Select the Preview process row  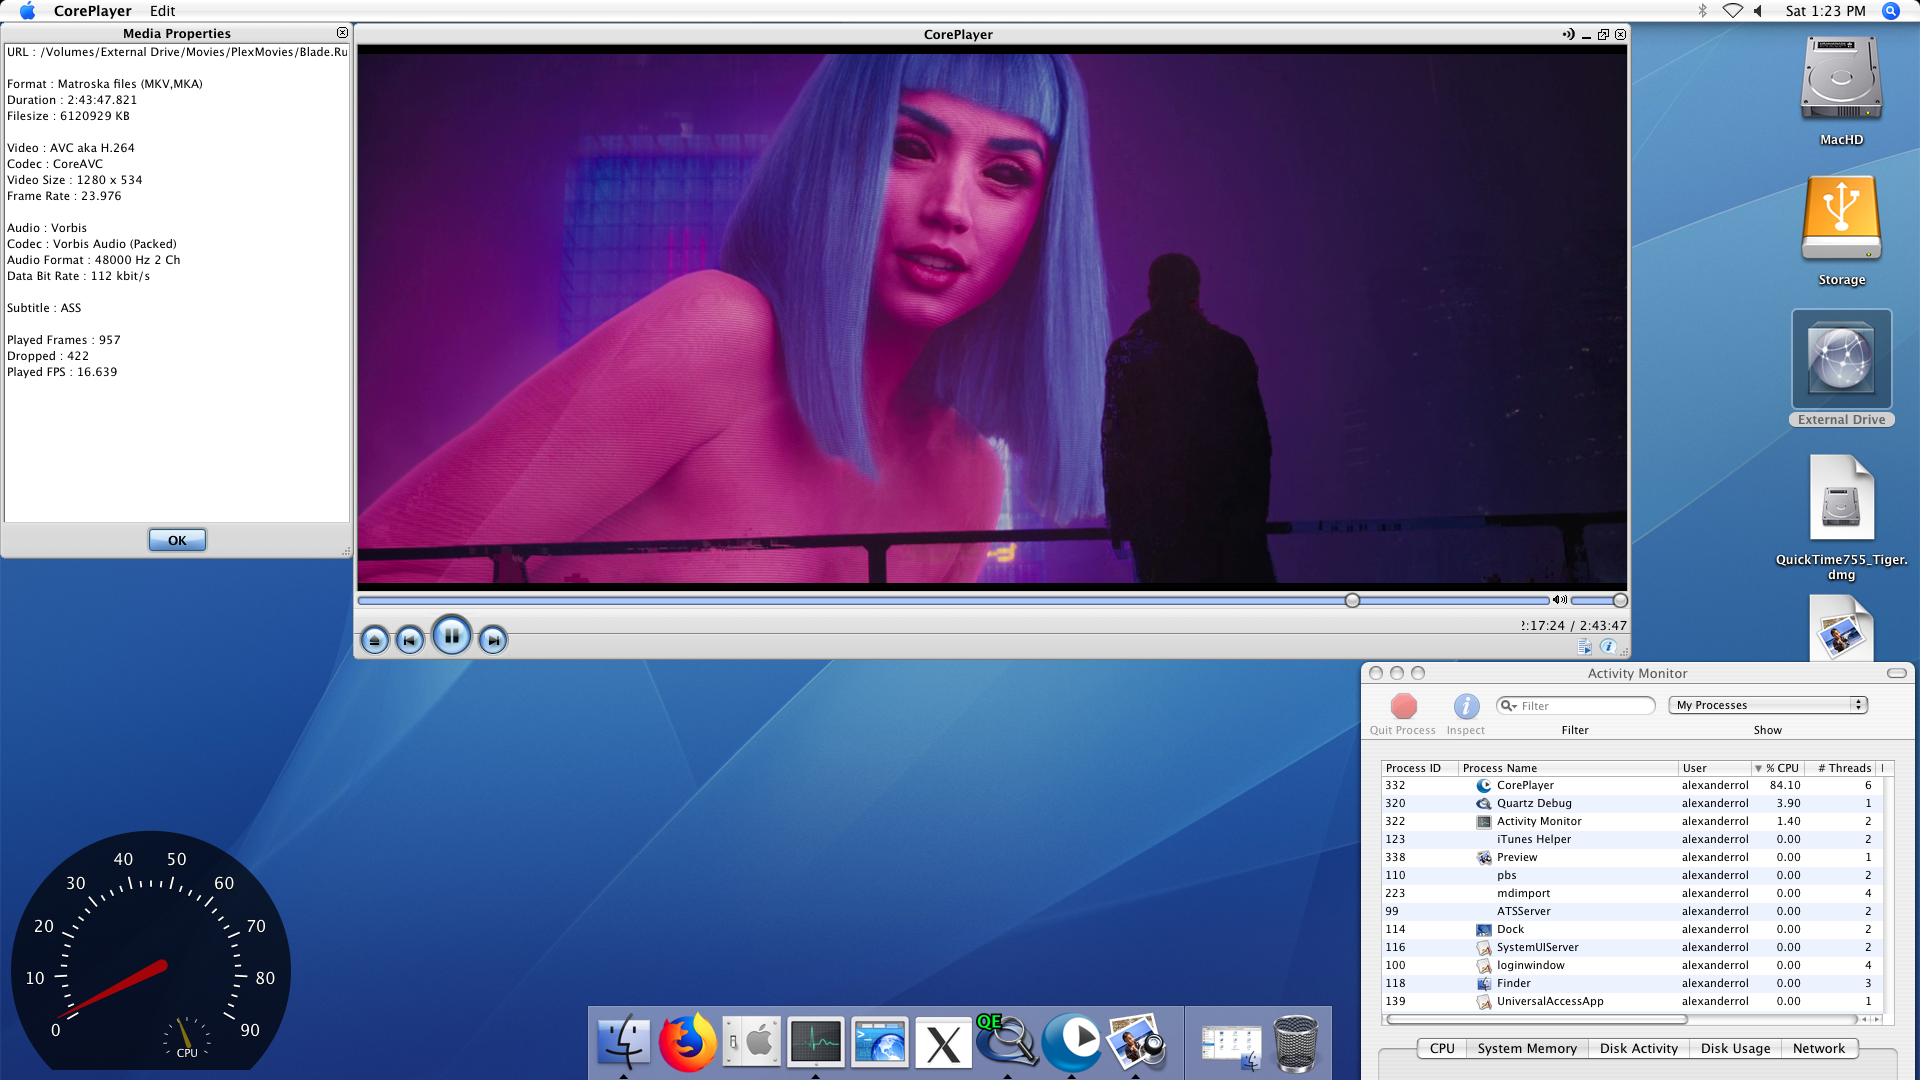[1631, 857]
